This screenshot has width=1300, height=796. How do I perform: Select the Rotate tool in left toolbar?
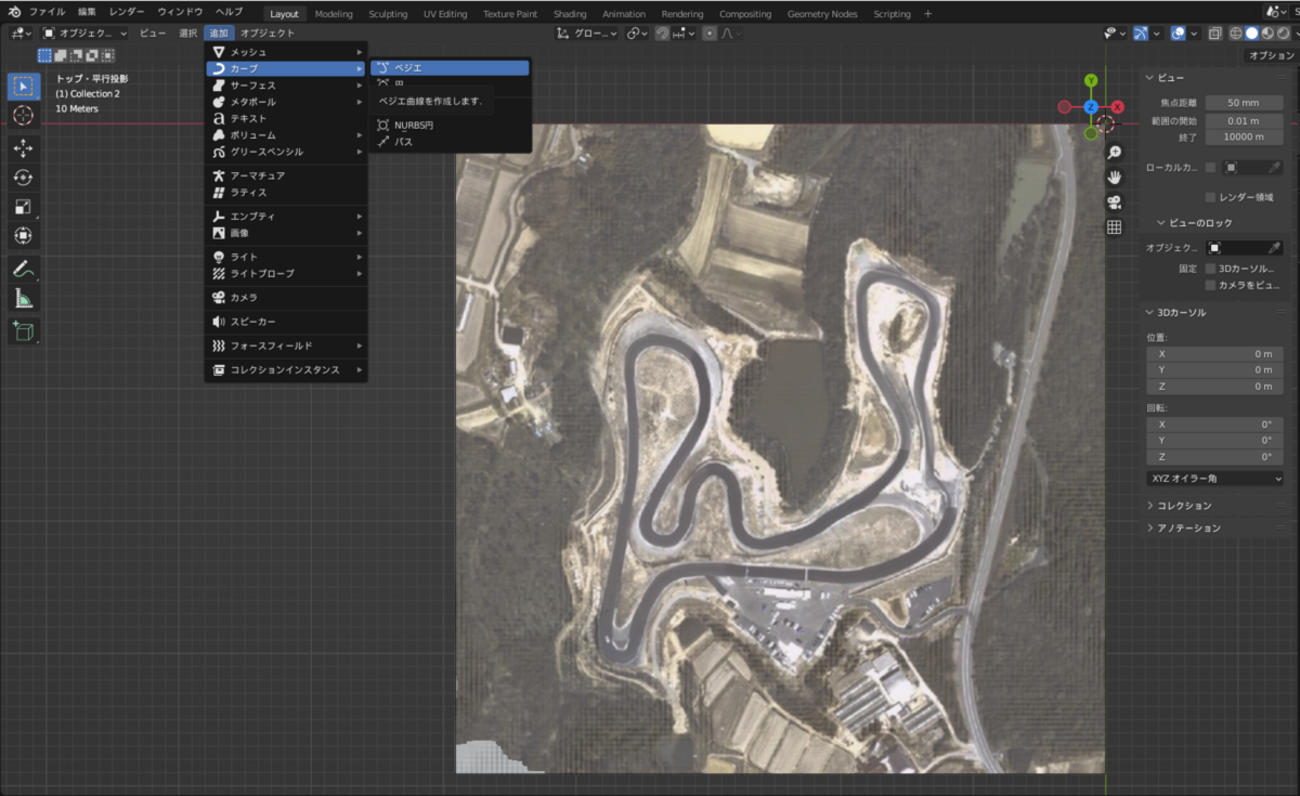23,178
